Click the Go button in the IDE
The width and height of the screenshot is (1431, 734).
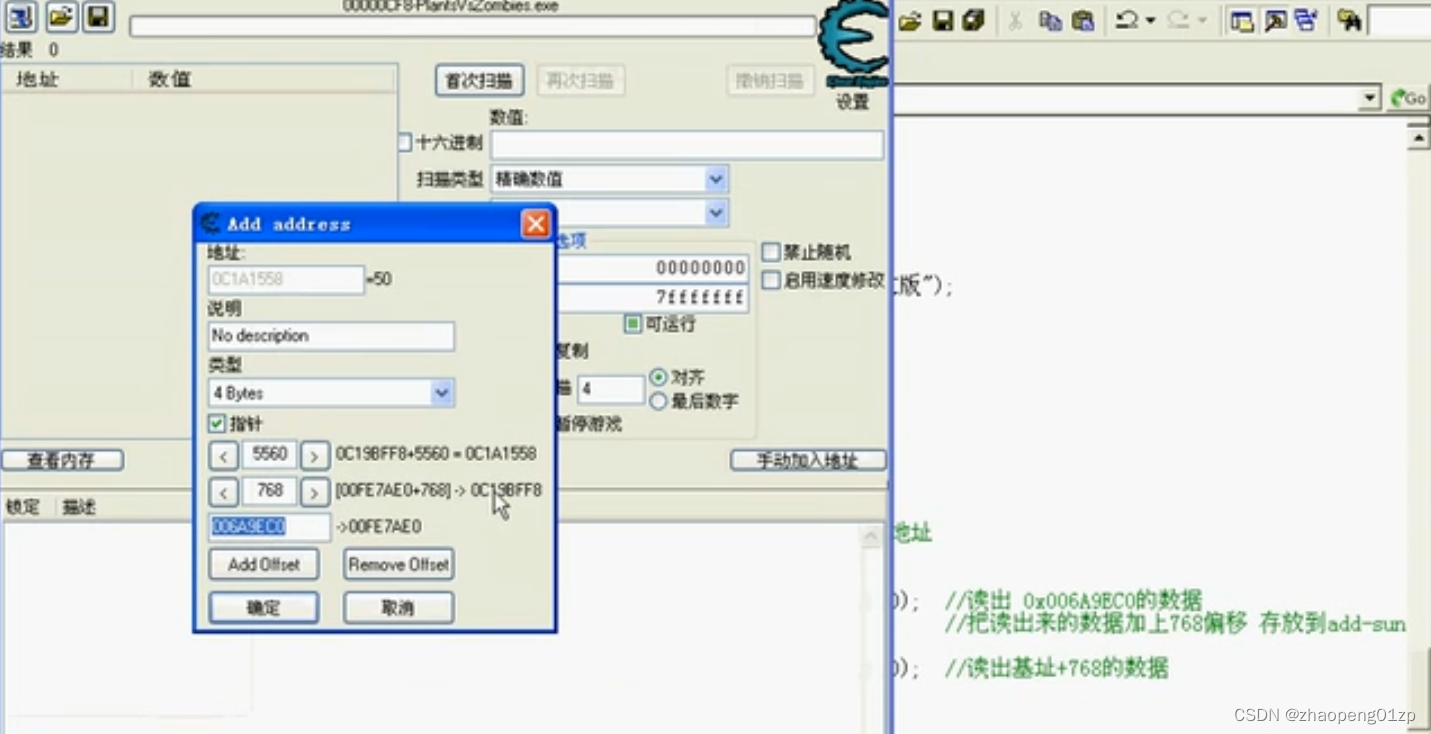click(1408, 98)
